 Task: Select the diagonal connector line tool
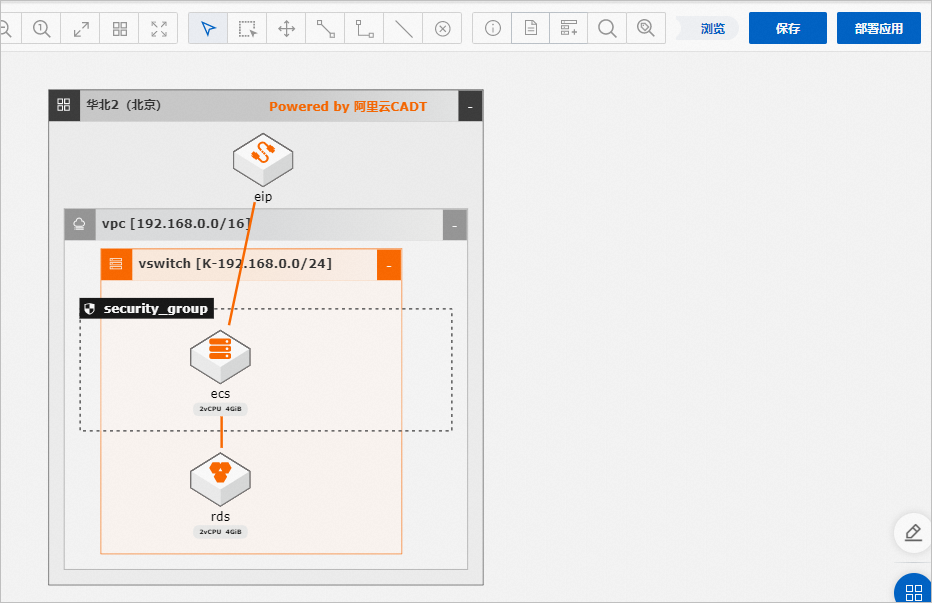pos(325,29)
